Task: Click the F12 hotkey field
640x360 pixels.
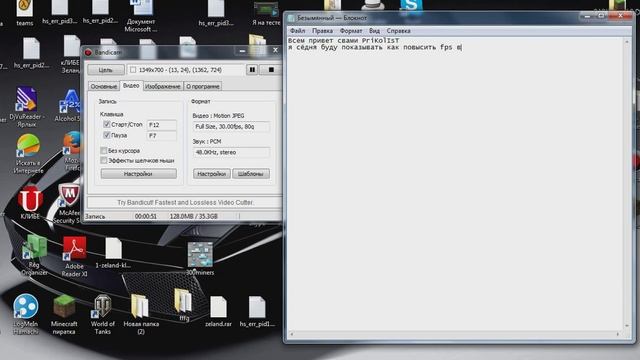Action: 162,125
